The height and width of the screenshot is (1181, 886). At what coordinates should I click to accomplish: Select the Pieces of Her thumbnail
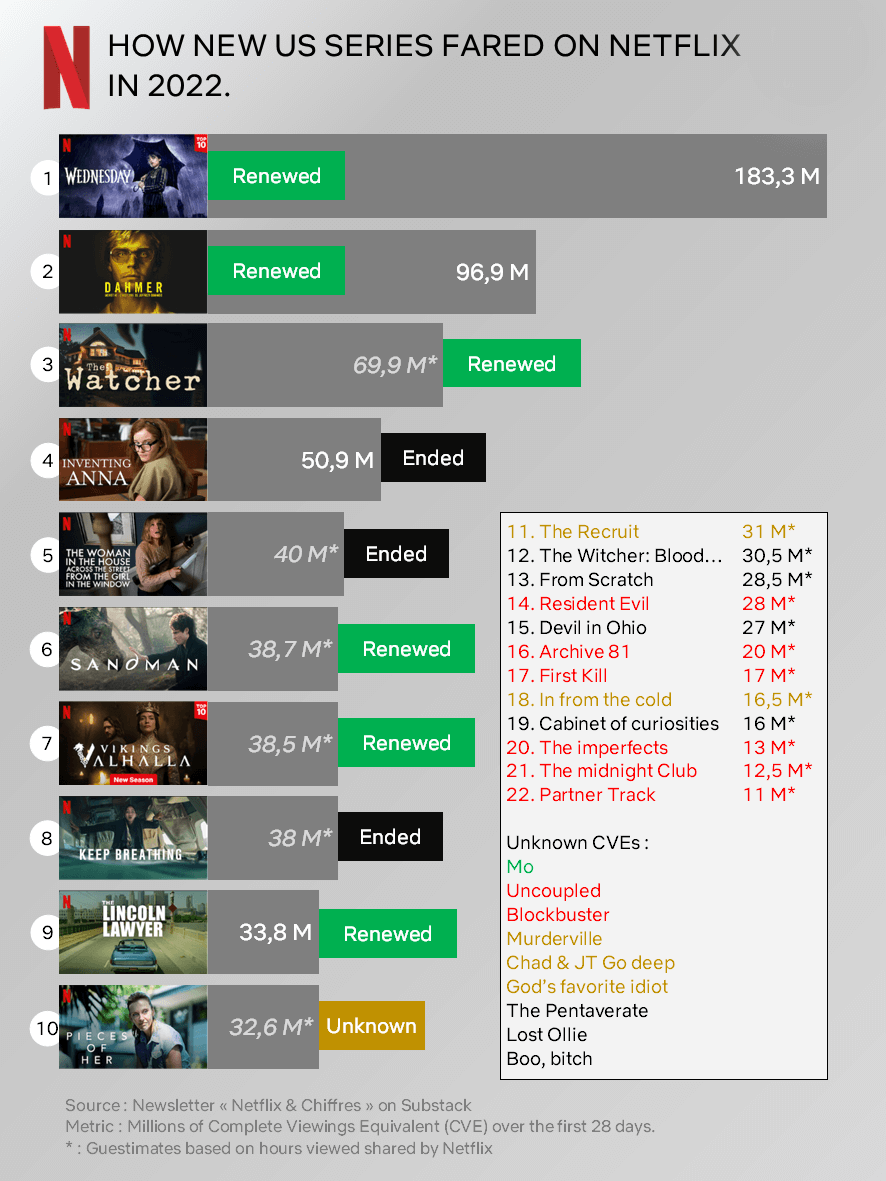point(133,1027)
